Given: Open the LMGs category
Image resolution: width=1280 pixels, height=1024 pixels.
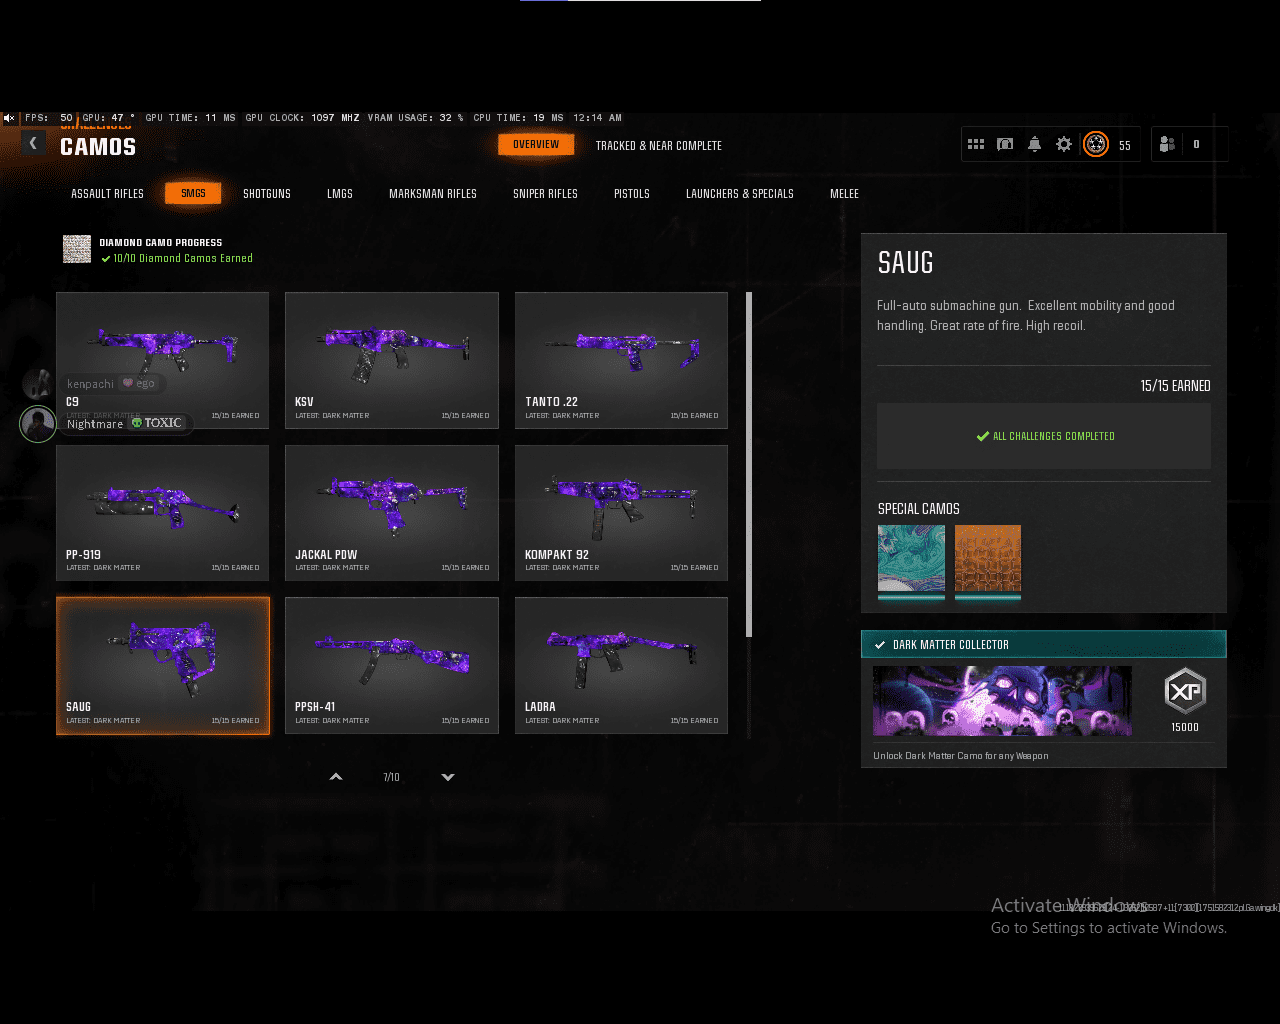Looking at the screenshot, I should (x=340, y=194).
